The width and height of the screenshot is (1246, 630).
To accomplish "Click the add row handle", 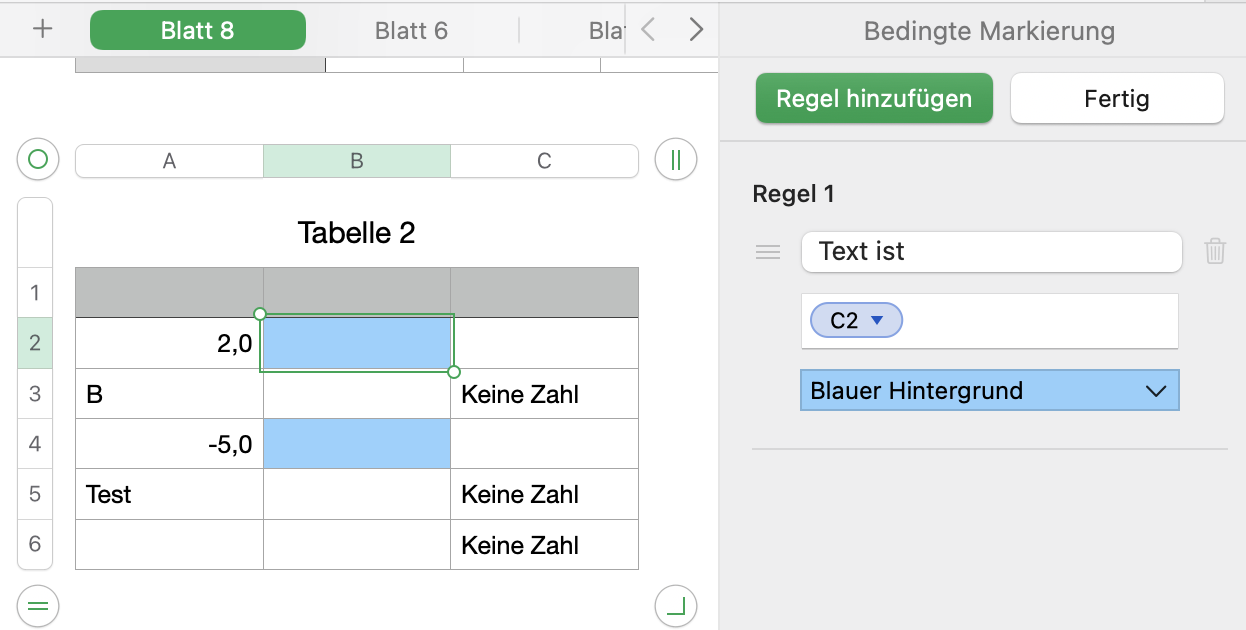I will [x=38, y=605].
